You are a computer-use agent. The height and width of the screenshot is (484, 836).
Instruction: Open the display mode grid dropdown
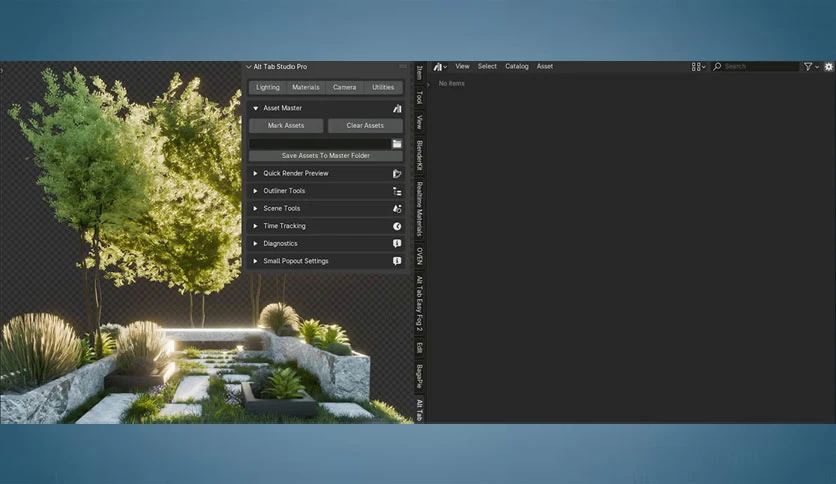(698, 67)
